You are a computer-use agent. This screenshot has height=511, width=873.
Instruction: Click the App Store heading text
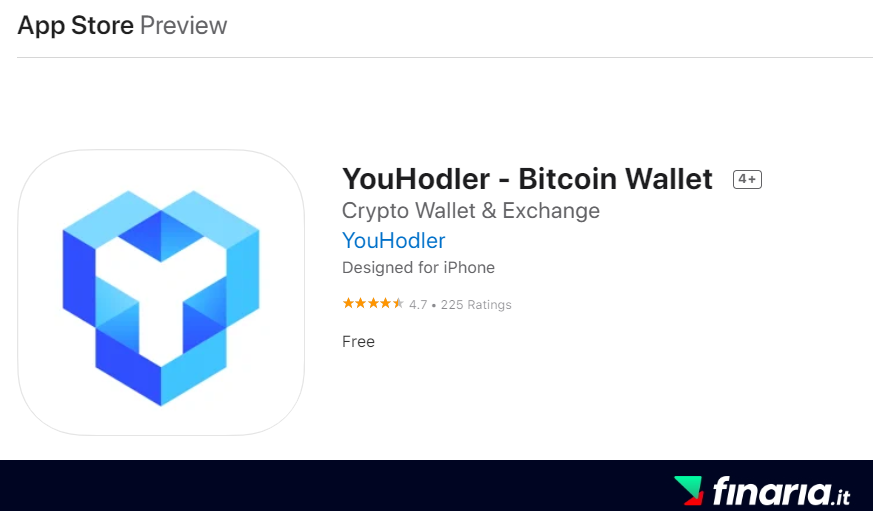pos(76,26)
